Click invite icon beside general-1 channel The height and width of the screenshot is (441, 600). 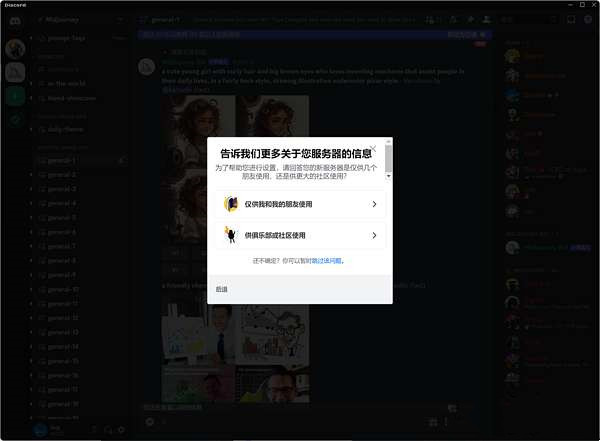tap(122, 161)
